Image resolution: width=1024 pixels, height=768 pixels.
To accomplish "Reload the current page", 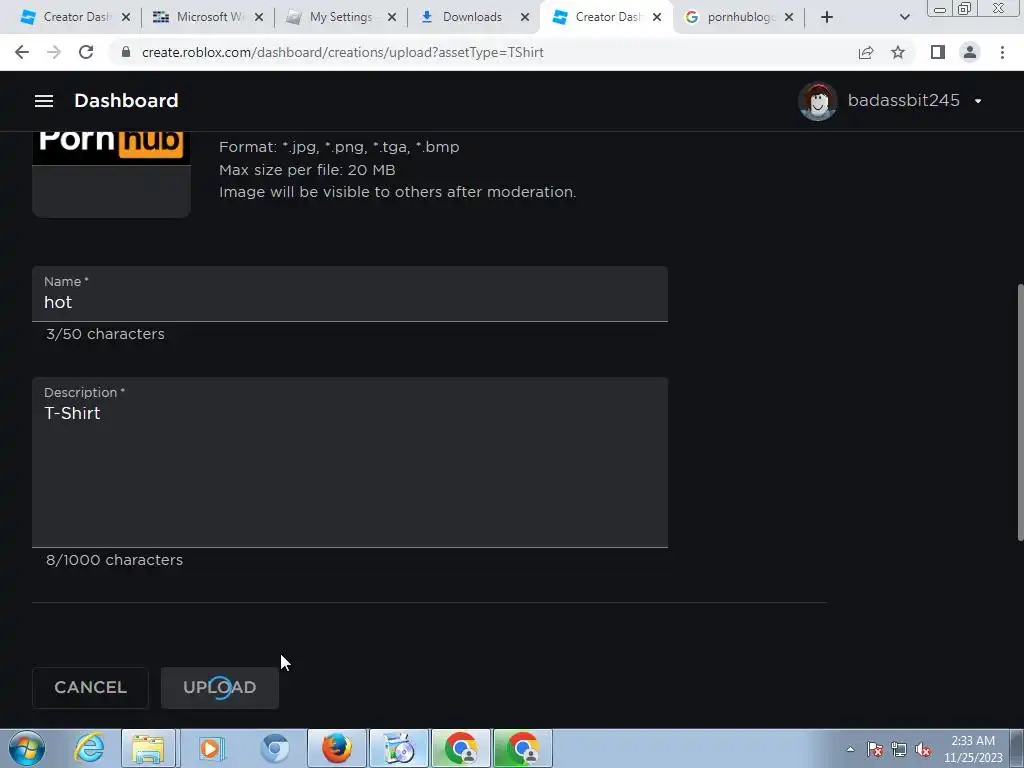I will (86, 52).
